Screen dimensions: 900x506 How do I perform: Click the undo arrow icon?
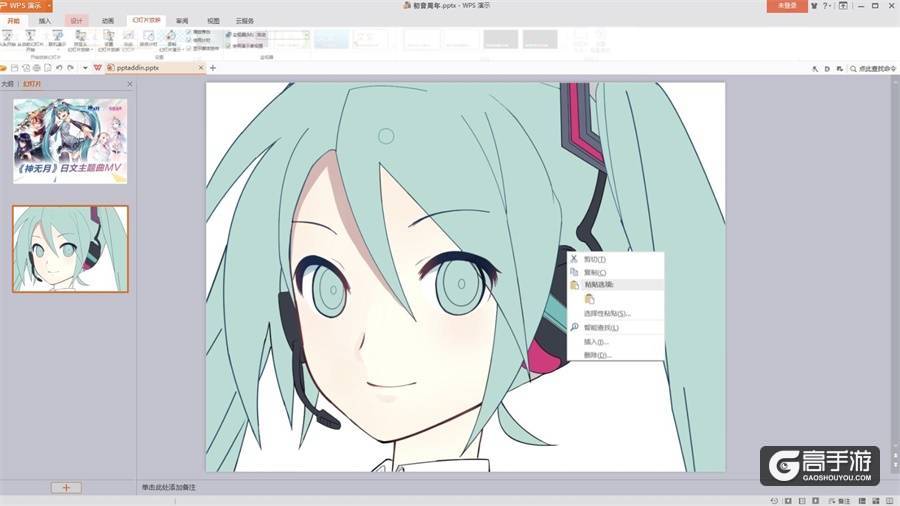click(59, 68)
